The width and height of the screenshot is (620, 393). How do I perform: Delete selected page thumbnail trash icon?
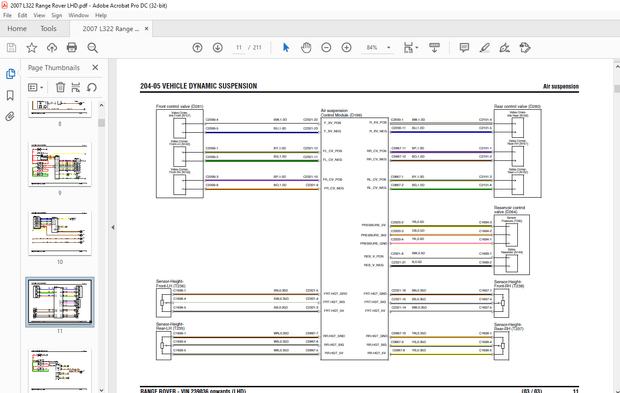(60, 87)
